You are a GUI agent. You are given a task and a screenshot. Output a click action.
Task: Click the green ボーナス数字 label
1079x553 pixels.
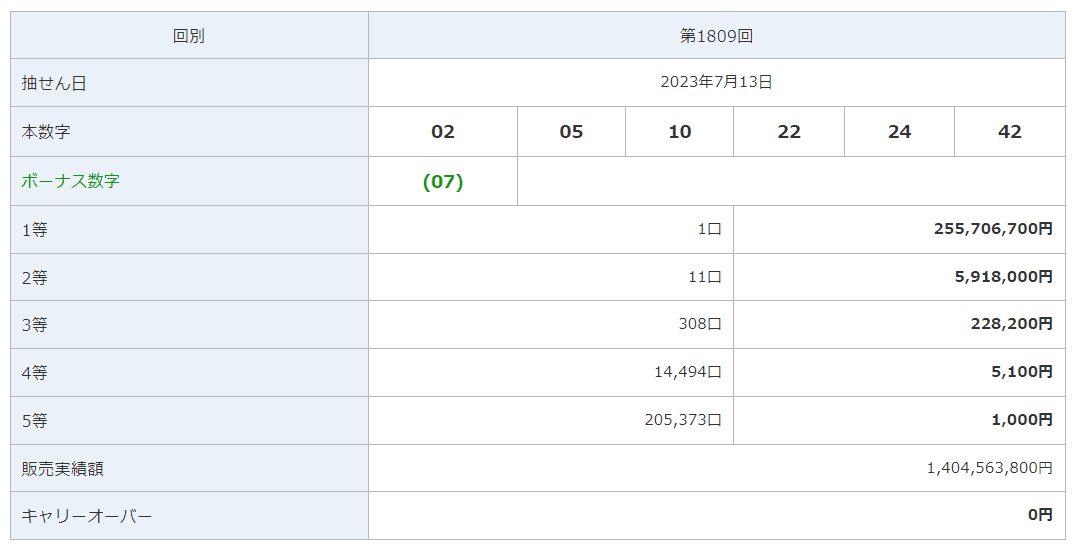pyautogui.click(x=71, y=182)
